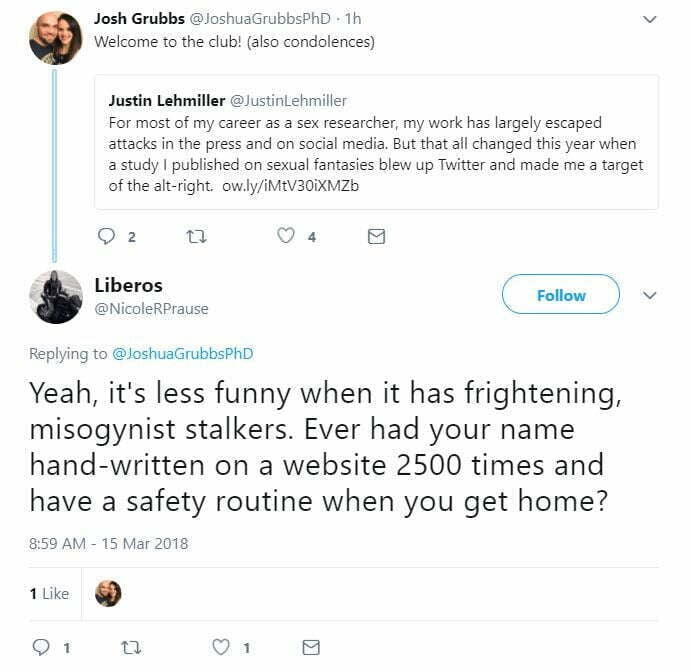Open more options chevron beside Follow button
This screenshot has width=691, height=672.
[649, 295]
